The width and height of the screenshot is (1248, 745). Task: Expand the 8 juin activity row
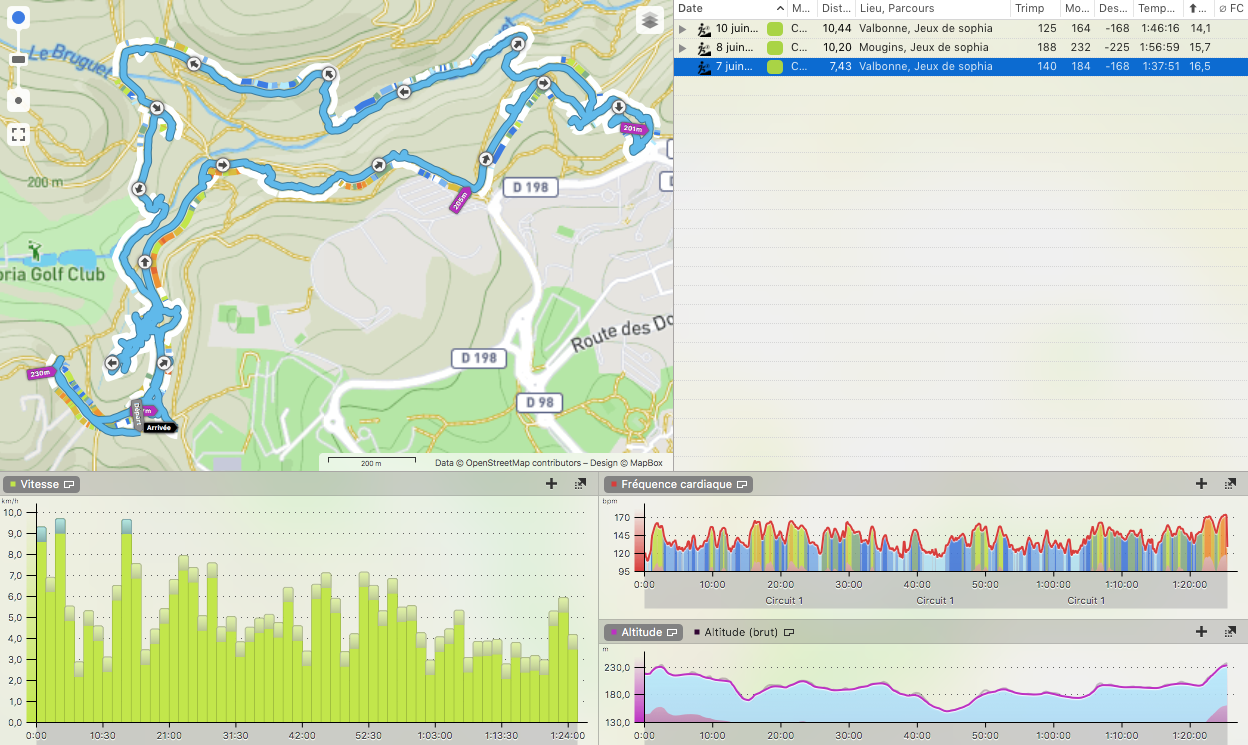tap(682, 48)
